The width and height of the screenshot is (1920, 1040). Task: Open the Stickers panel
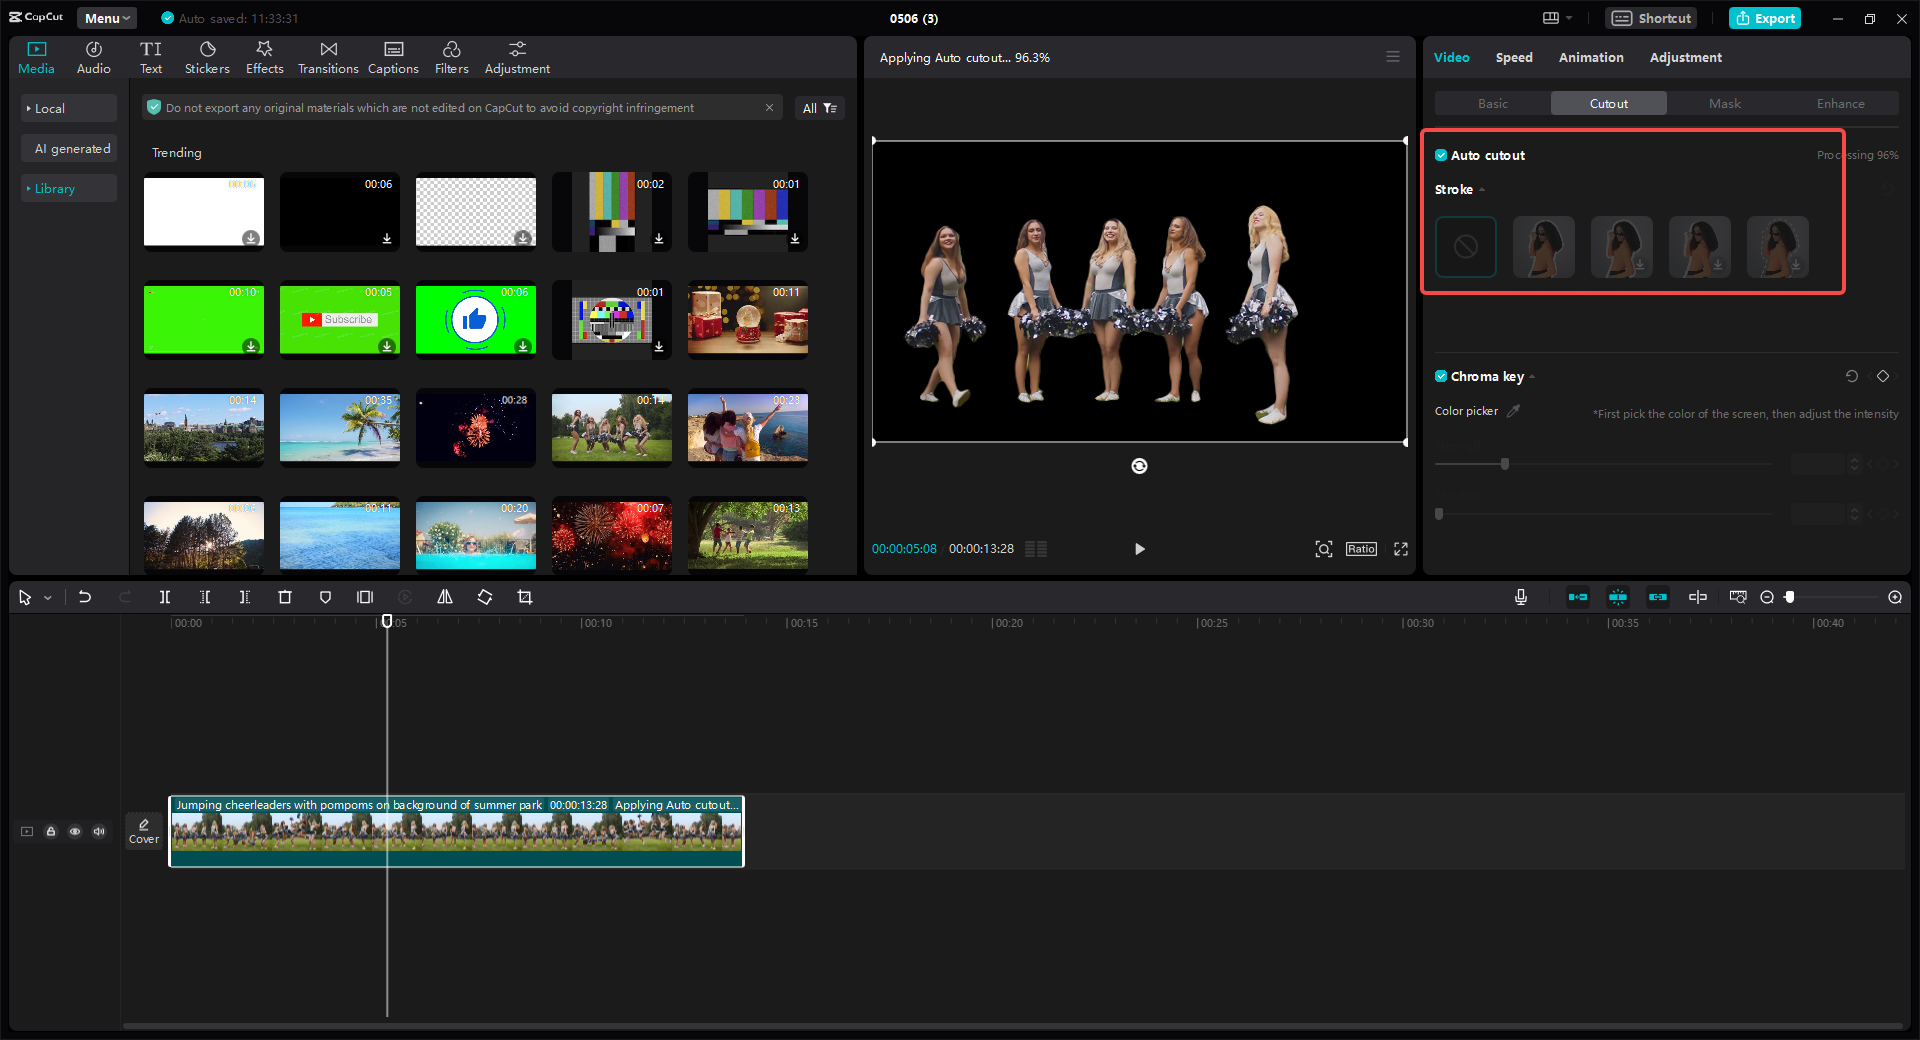point(207,58)
